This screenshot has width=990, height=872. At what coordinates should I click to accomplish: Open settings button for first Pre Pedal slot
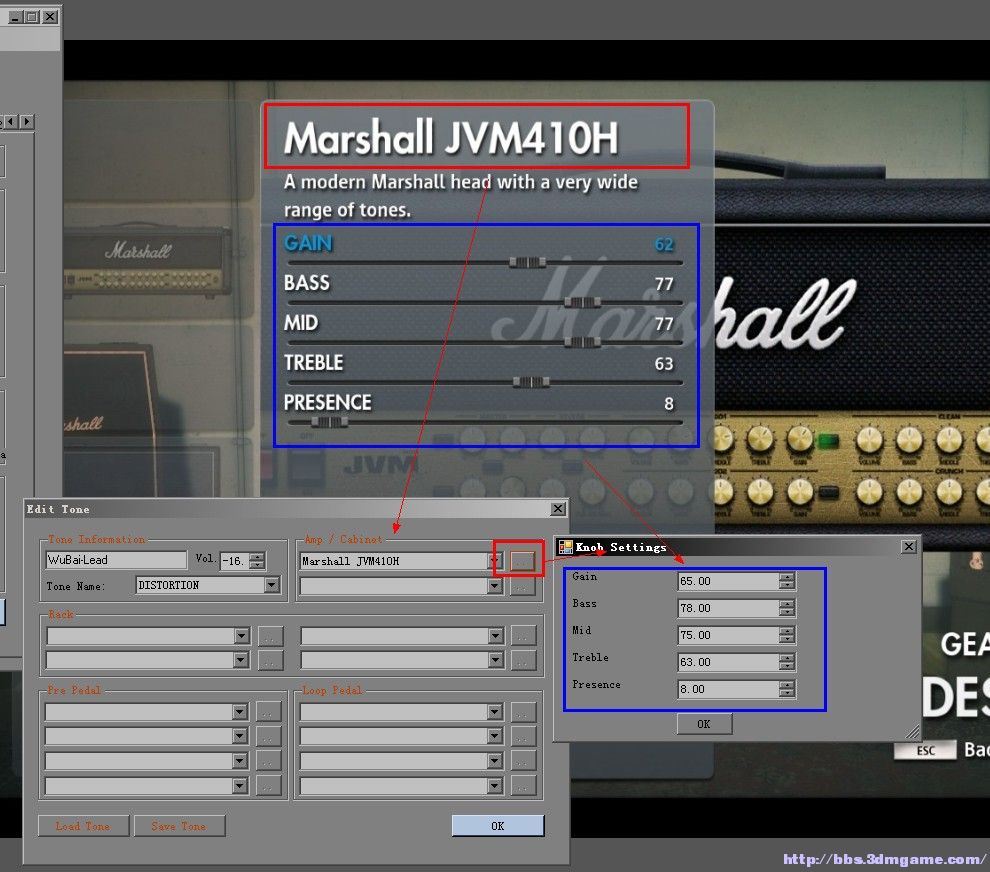coord(268,712)
